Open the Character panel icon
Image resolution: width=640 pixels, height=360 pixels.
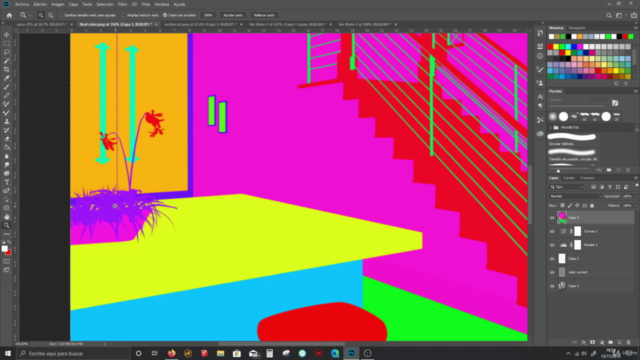(540, 97)
